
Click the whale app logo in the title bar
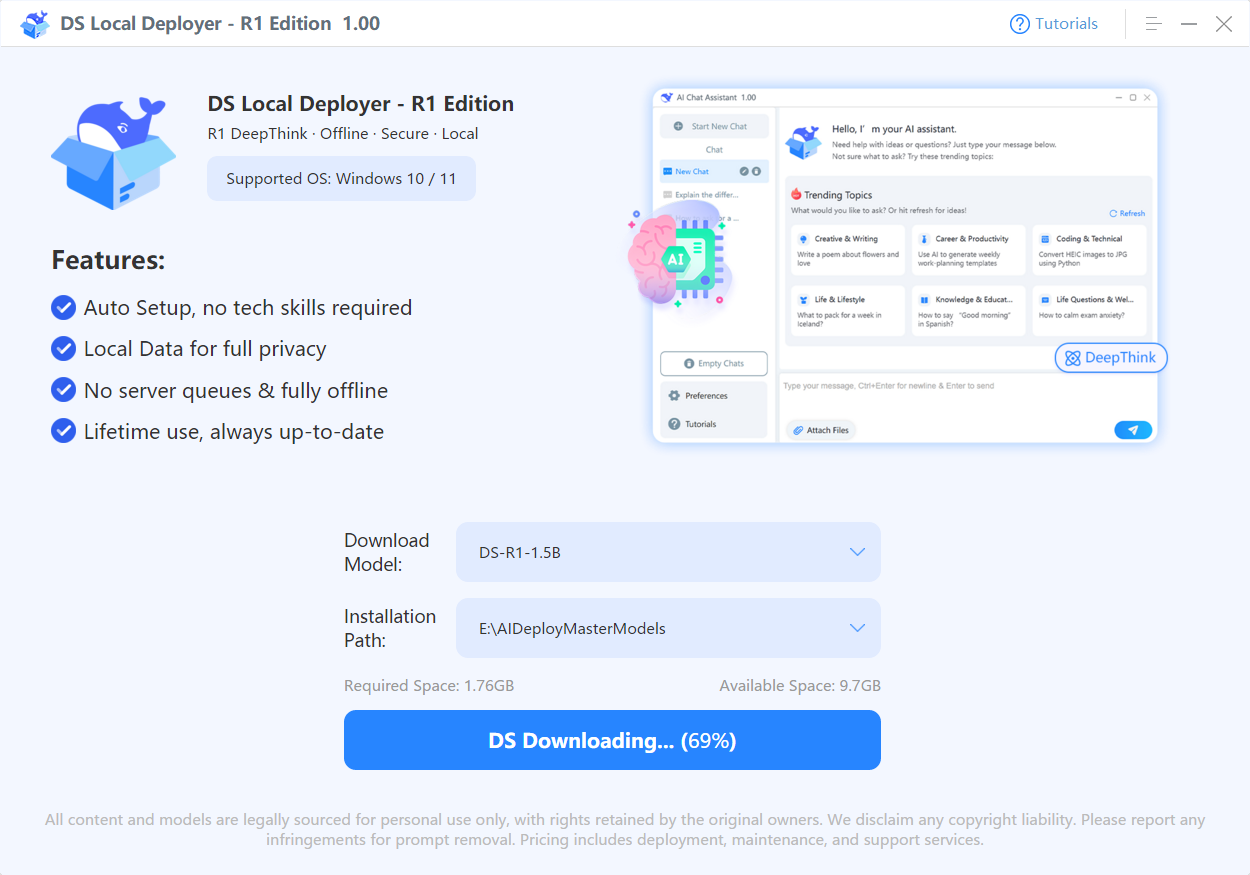coord(35,23)
